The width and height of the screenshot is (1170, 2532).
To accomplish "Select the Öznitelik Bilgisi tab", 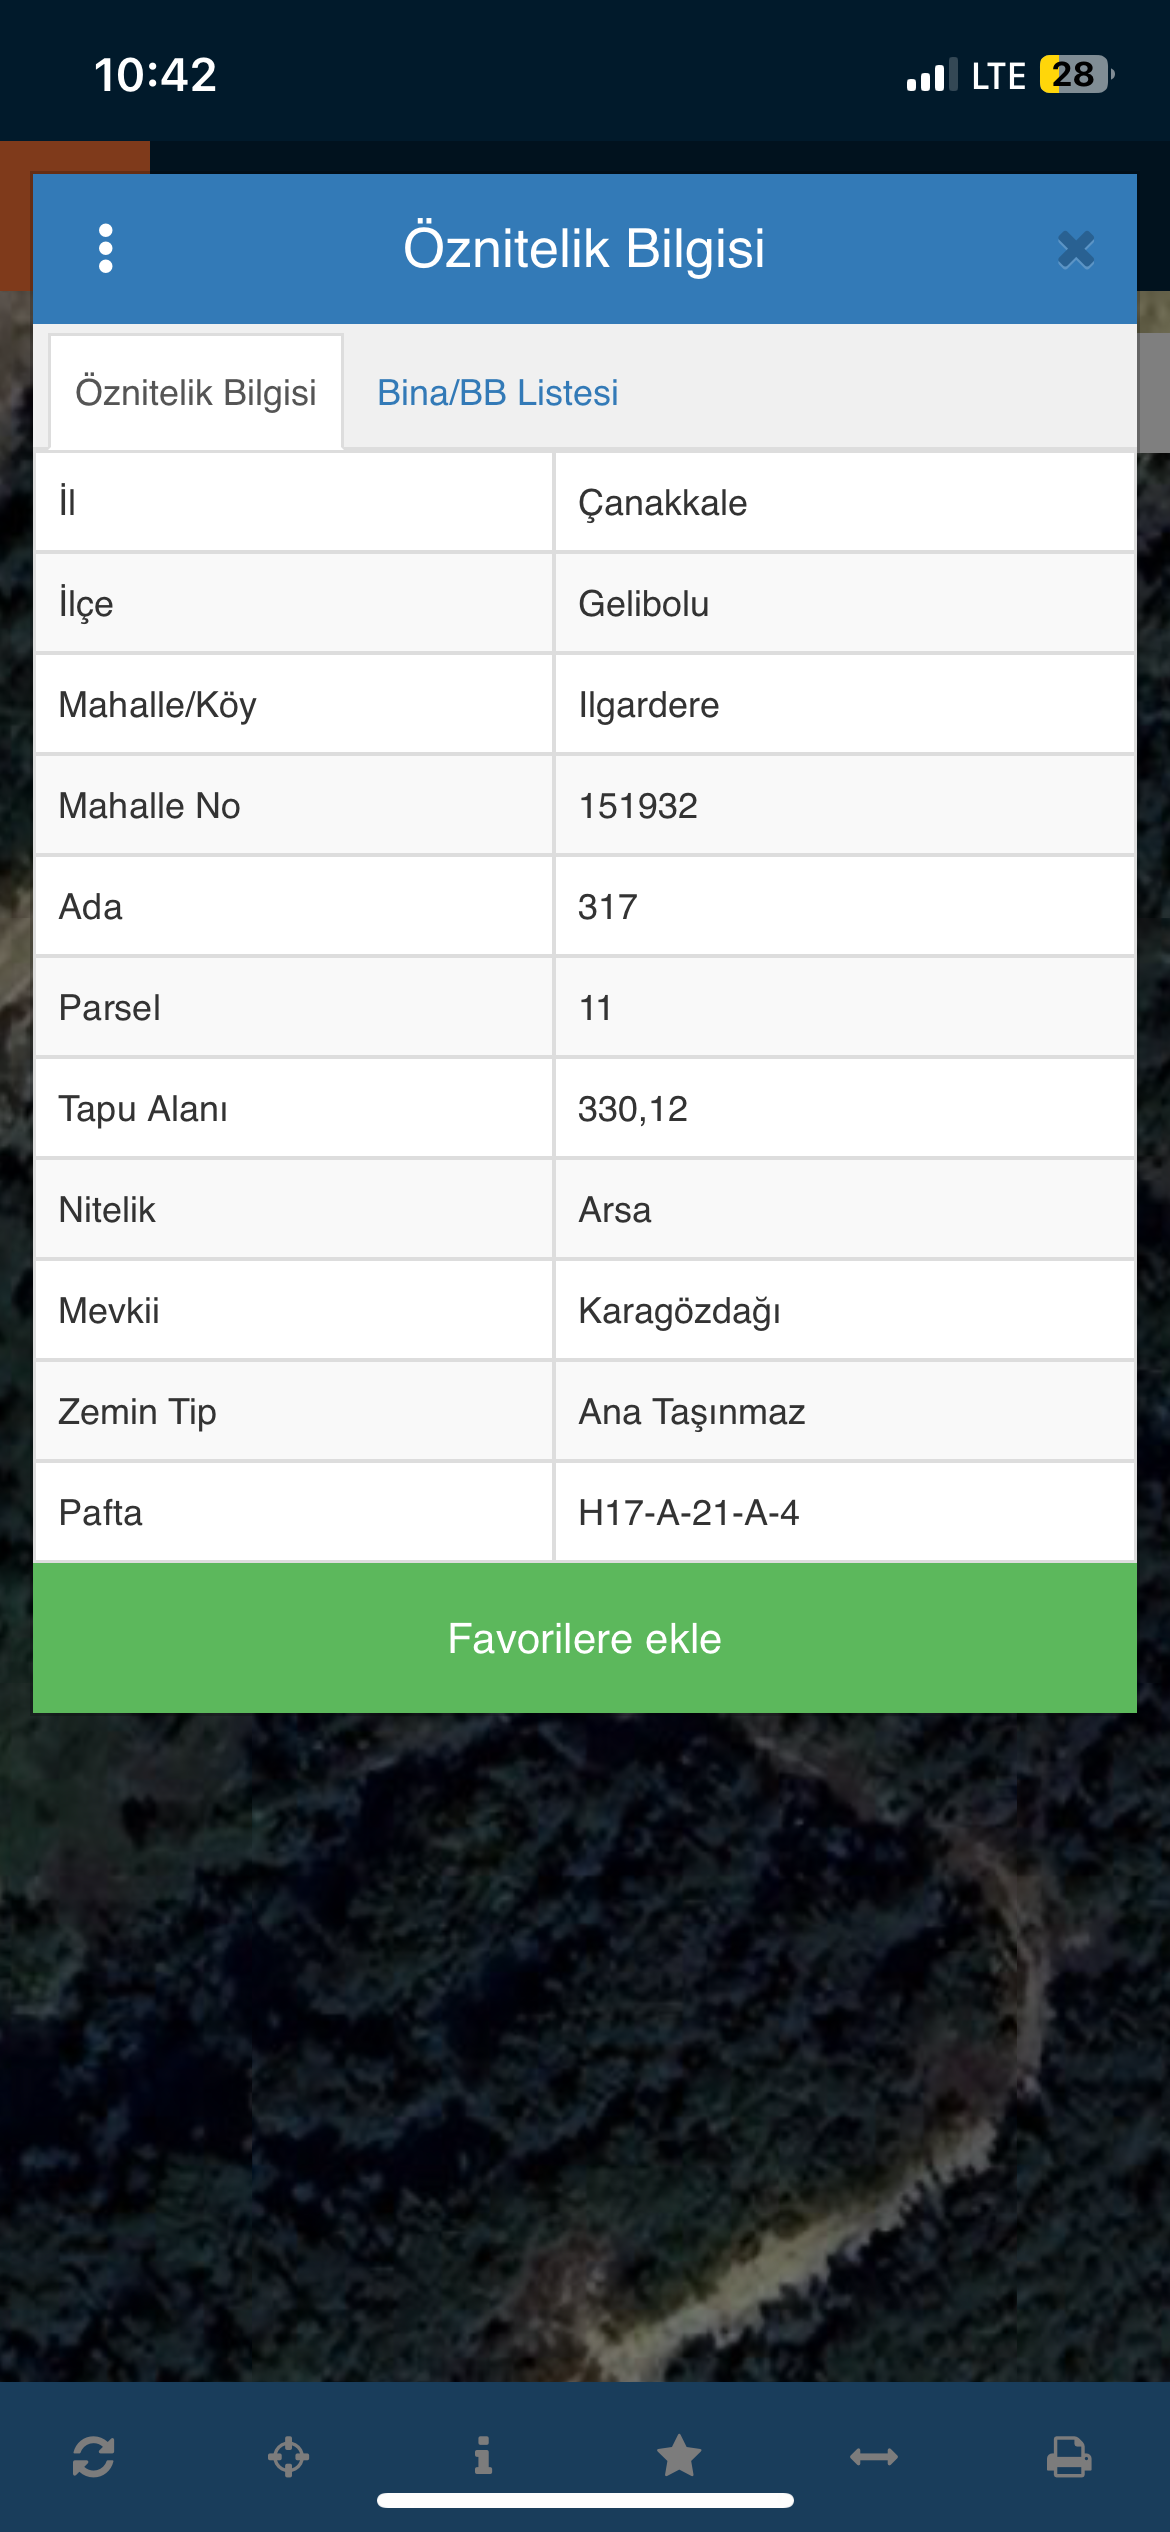I will point(196,393).
